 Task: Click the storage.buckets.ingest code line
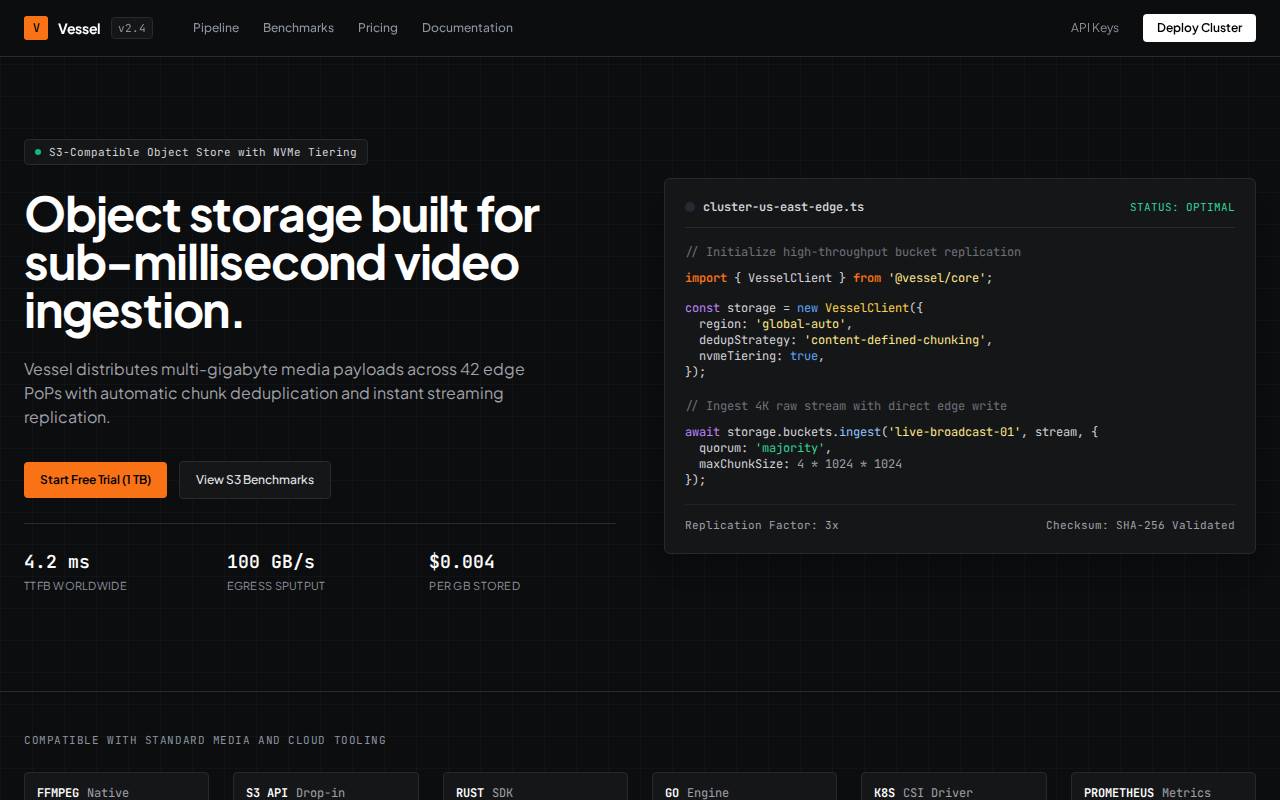(892, 432)
